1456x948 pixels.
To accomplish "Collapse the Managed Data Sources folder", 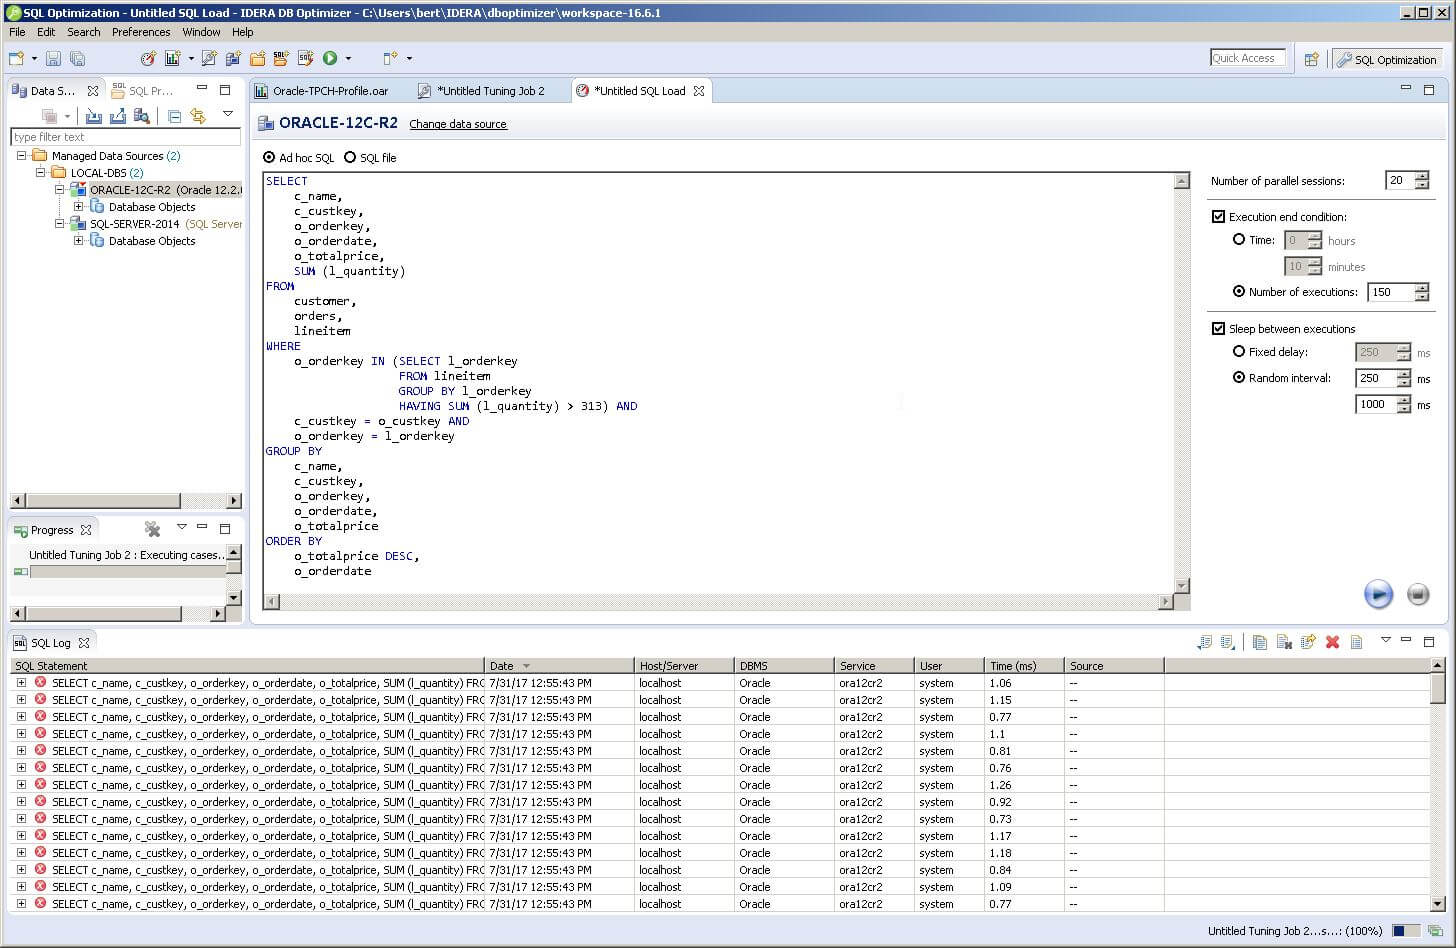I will [20, 155].
